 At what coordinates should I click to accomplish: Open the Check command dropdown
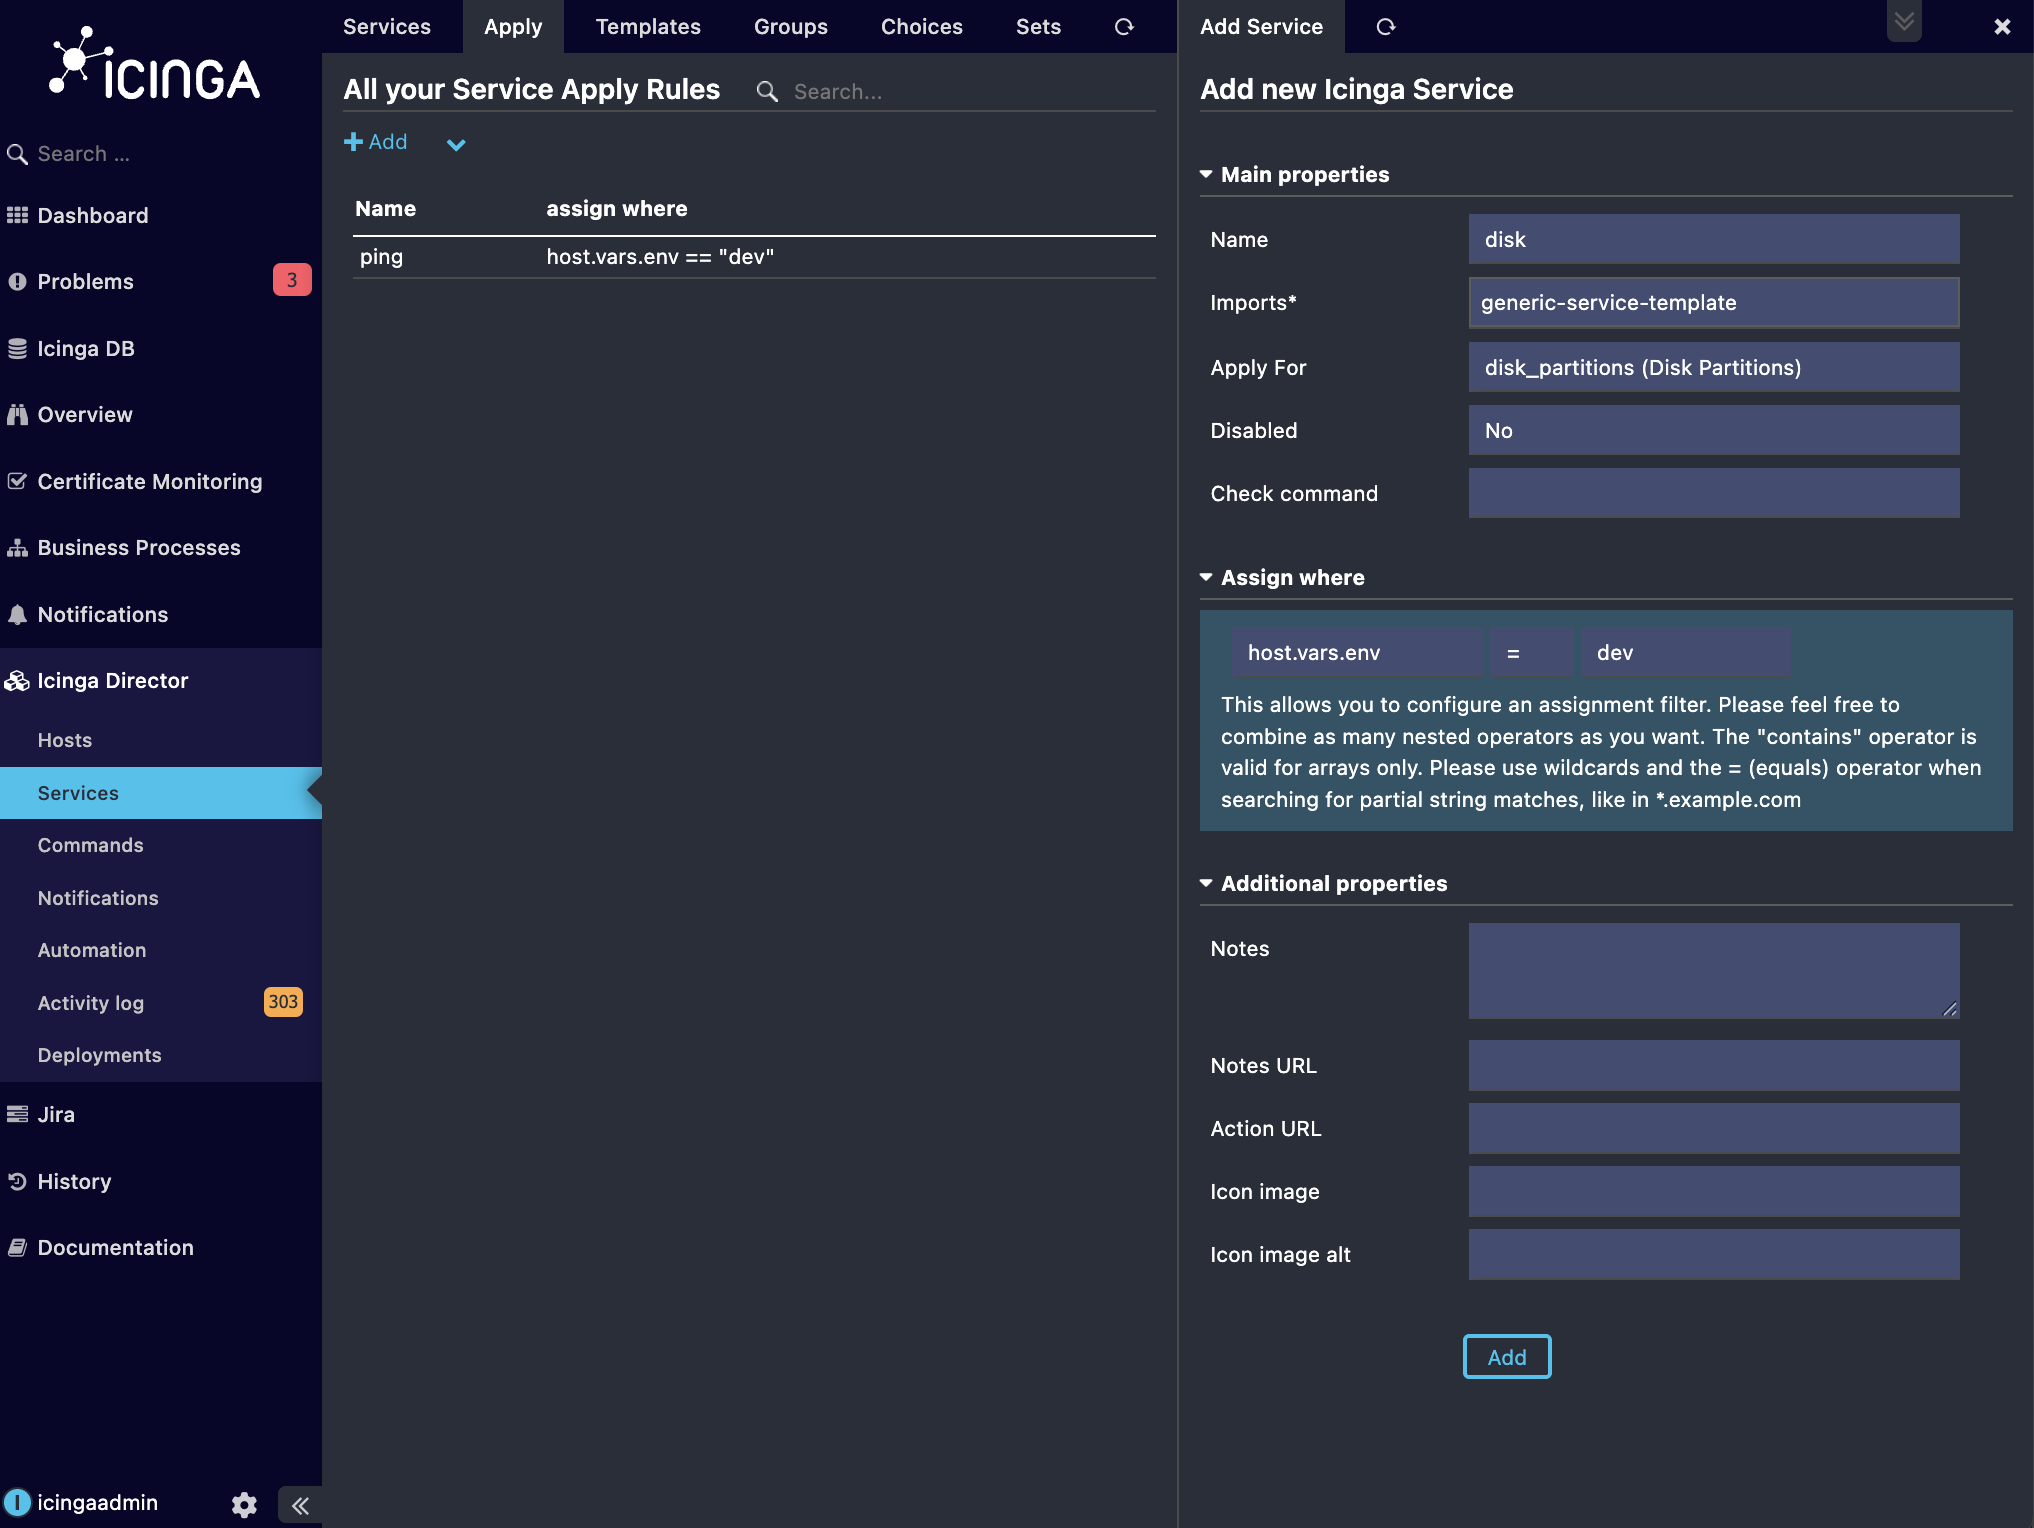[x=1714, y=493]
